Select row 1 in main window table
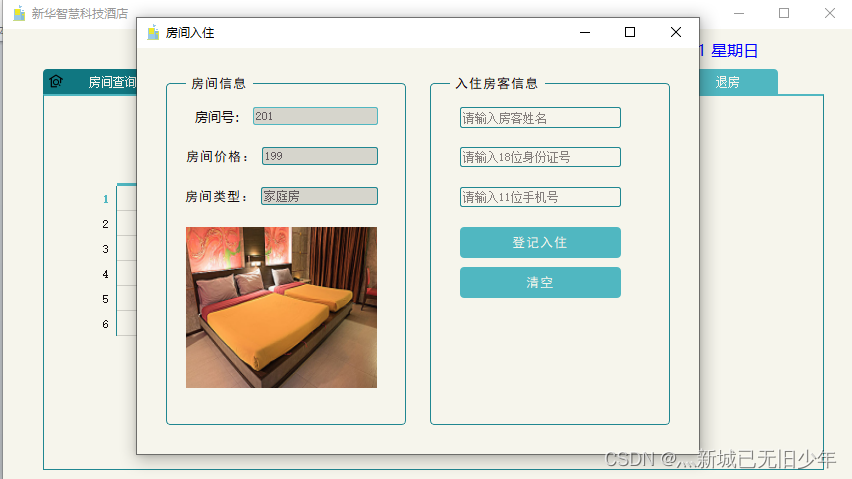852x479 pixels. point(105,199)
